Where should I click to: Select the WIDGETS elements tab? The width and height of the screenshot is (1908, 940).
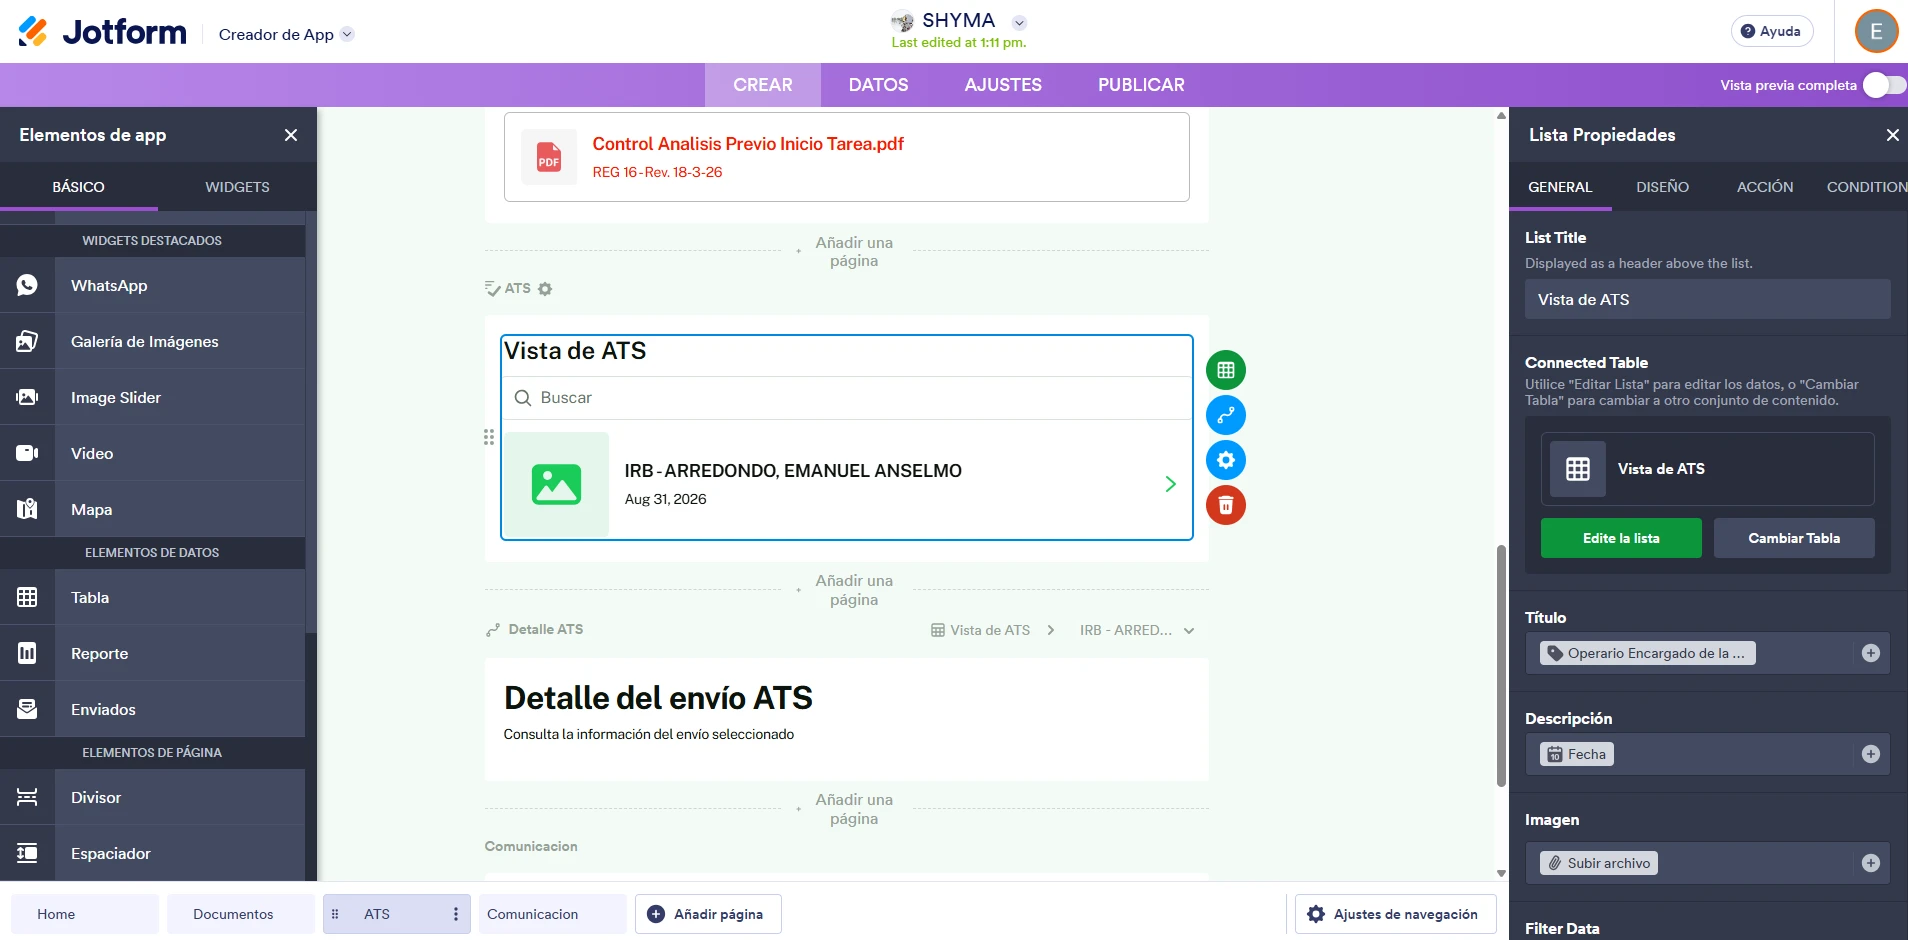point(237,187)
